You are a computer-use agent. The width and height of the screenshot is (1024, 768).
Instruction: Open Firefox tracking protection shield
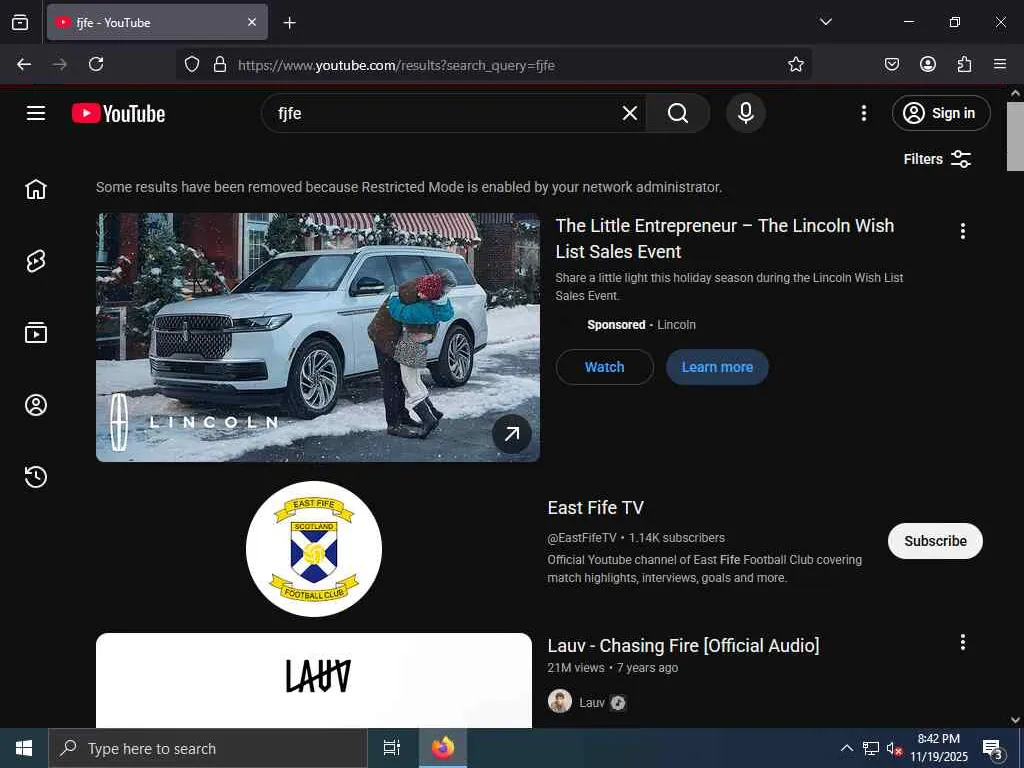[x=191, y=64]
